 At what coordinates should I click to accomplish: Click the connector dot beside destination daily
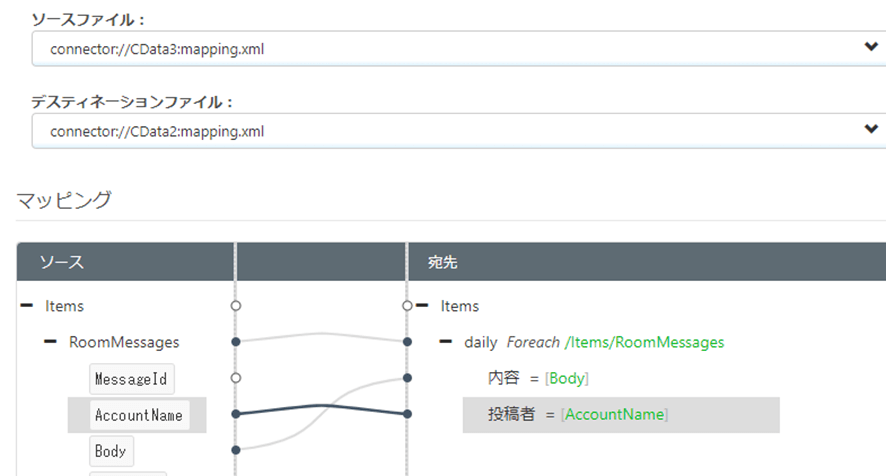407,342
